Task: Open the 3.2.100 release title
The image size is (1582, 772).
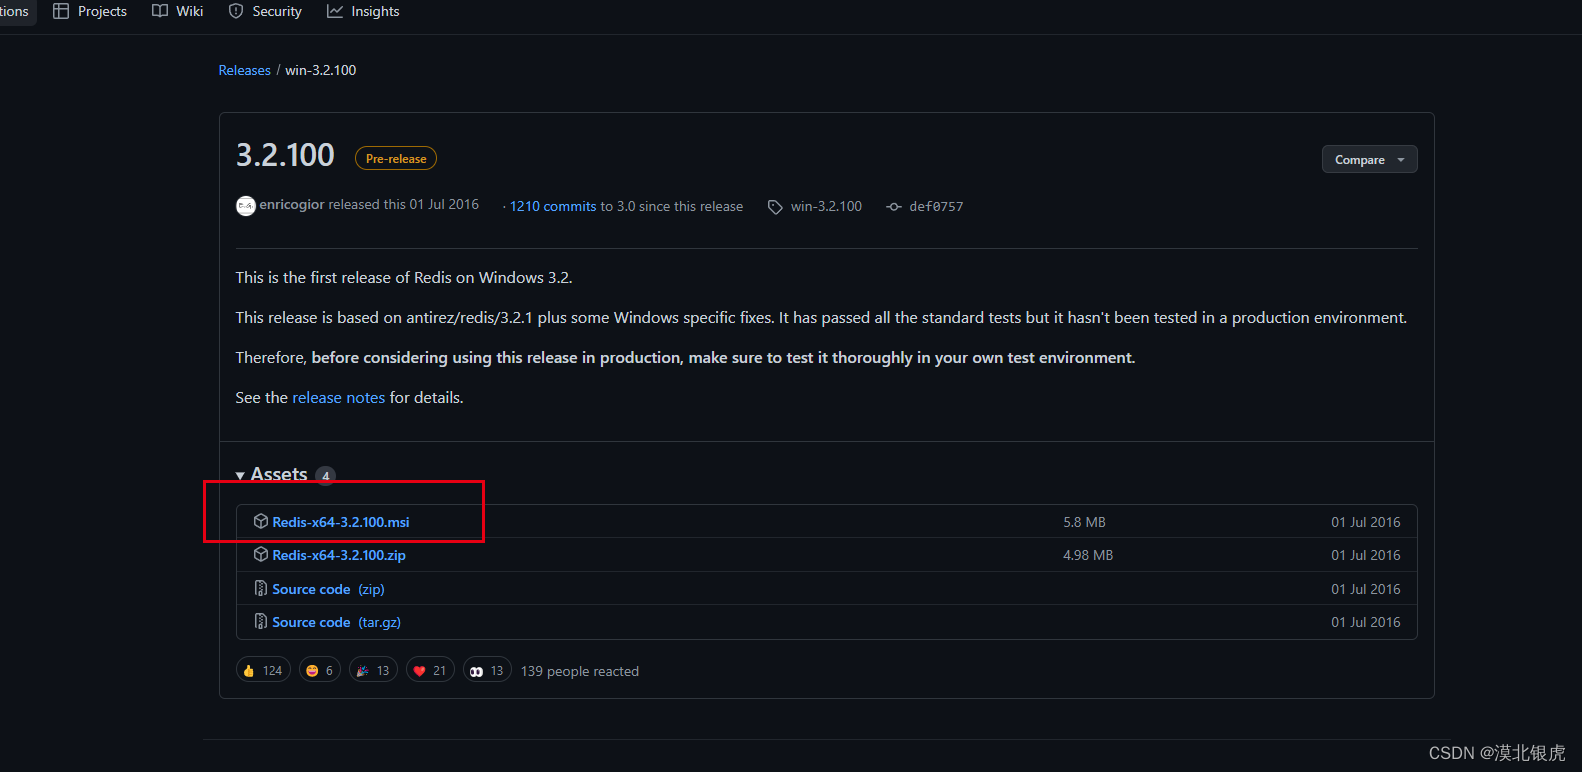Action: point(285,155)
